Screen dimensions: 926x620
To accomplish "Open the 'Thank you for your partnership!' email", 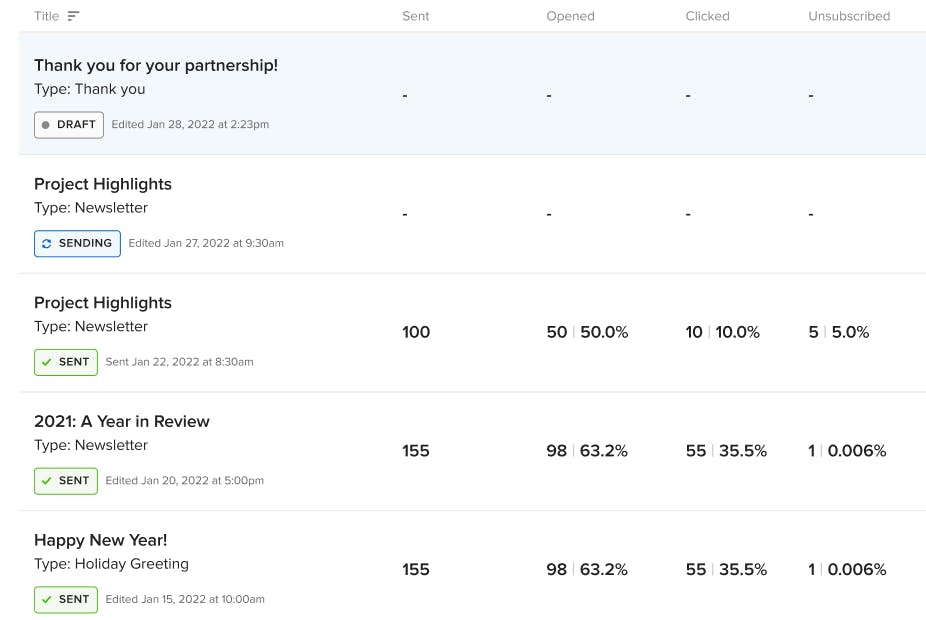I will (x=156, y=65).
